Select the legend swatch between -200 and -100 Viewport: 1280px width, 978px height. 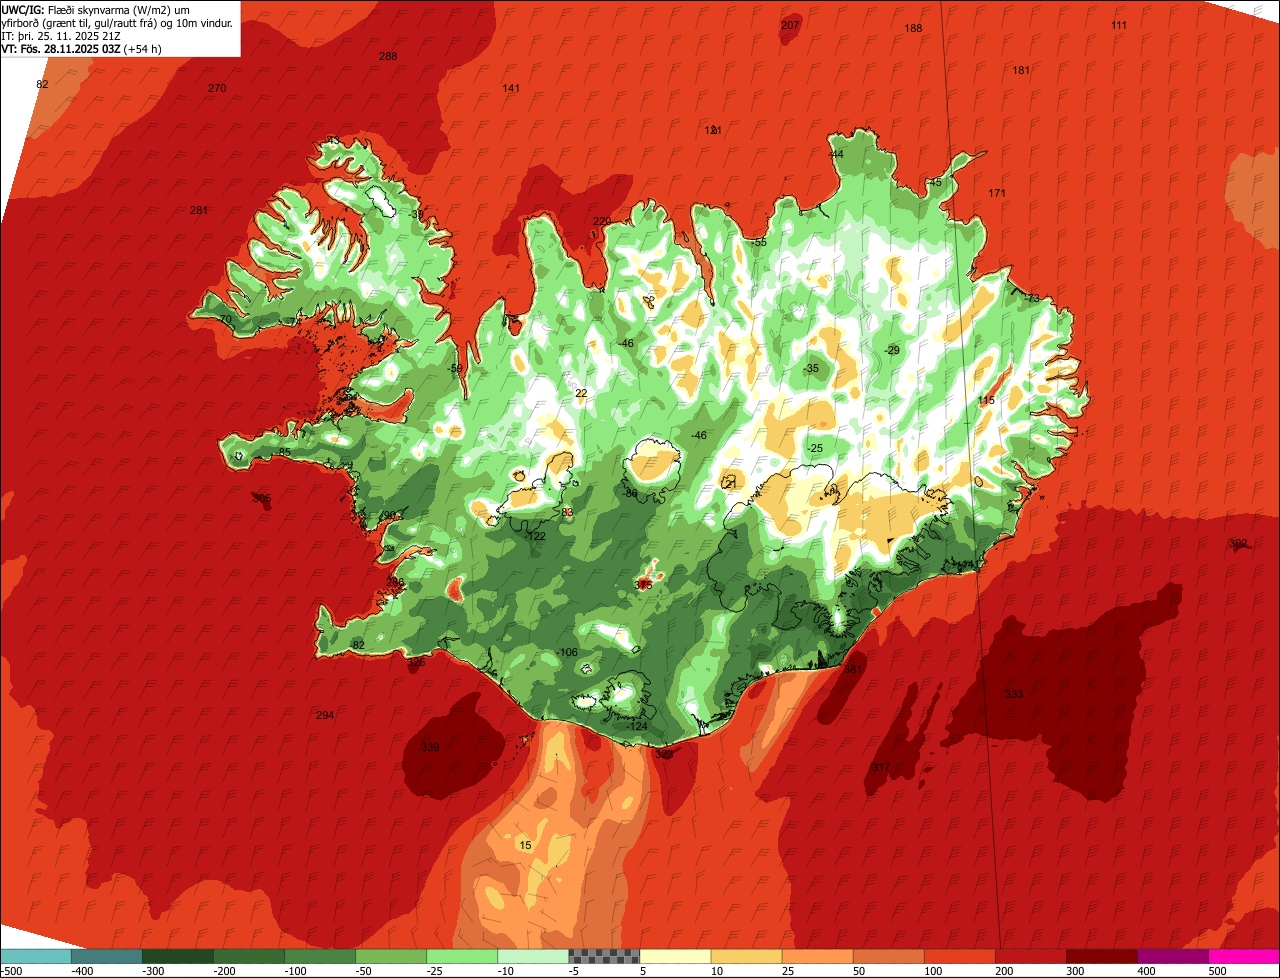click(249, 956)
